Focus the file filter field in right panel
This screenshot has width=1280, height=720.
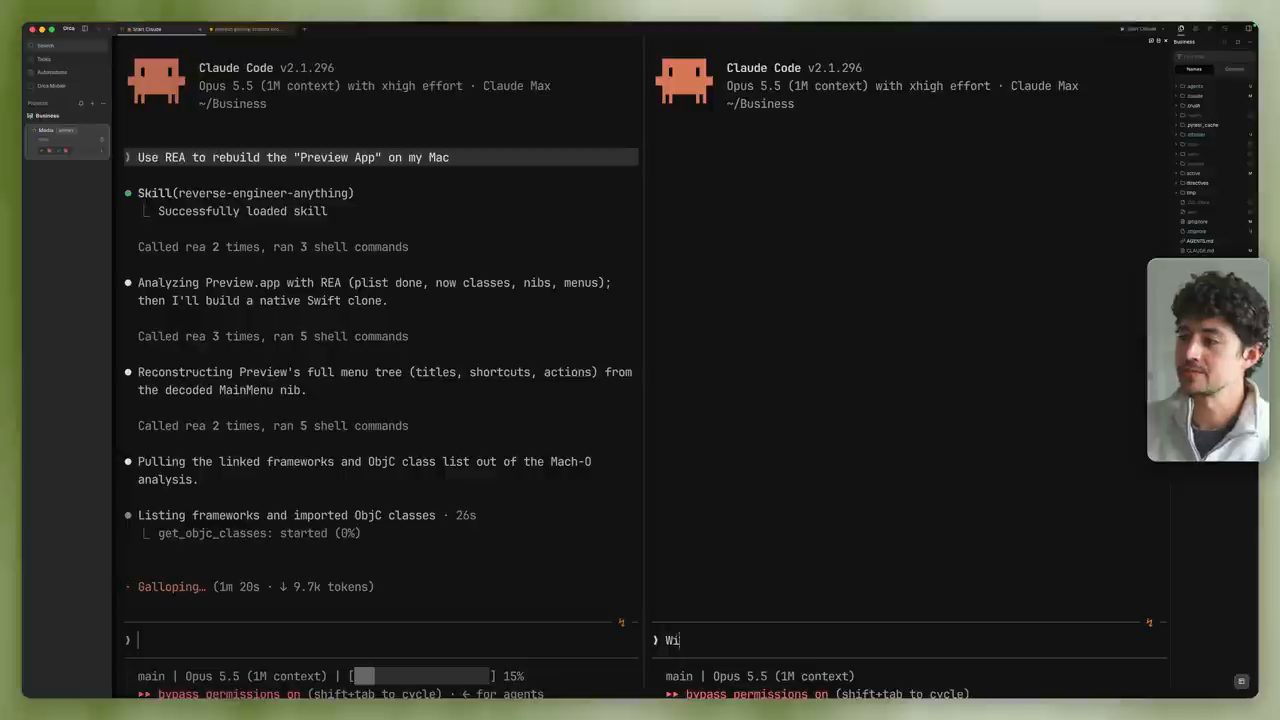coord(1213,56)
